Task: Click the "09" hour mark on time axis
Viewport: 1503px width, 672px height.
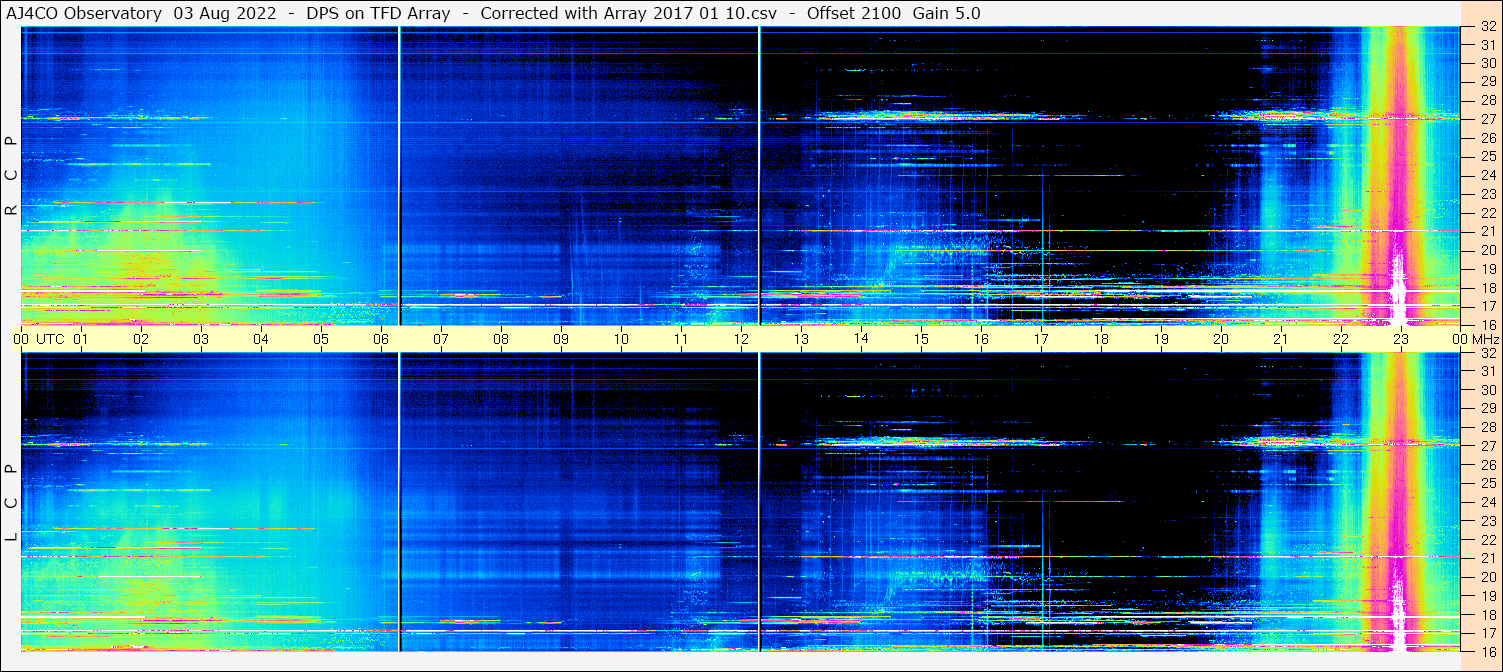Action: tap(561, 339)
